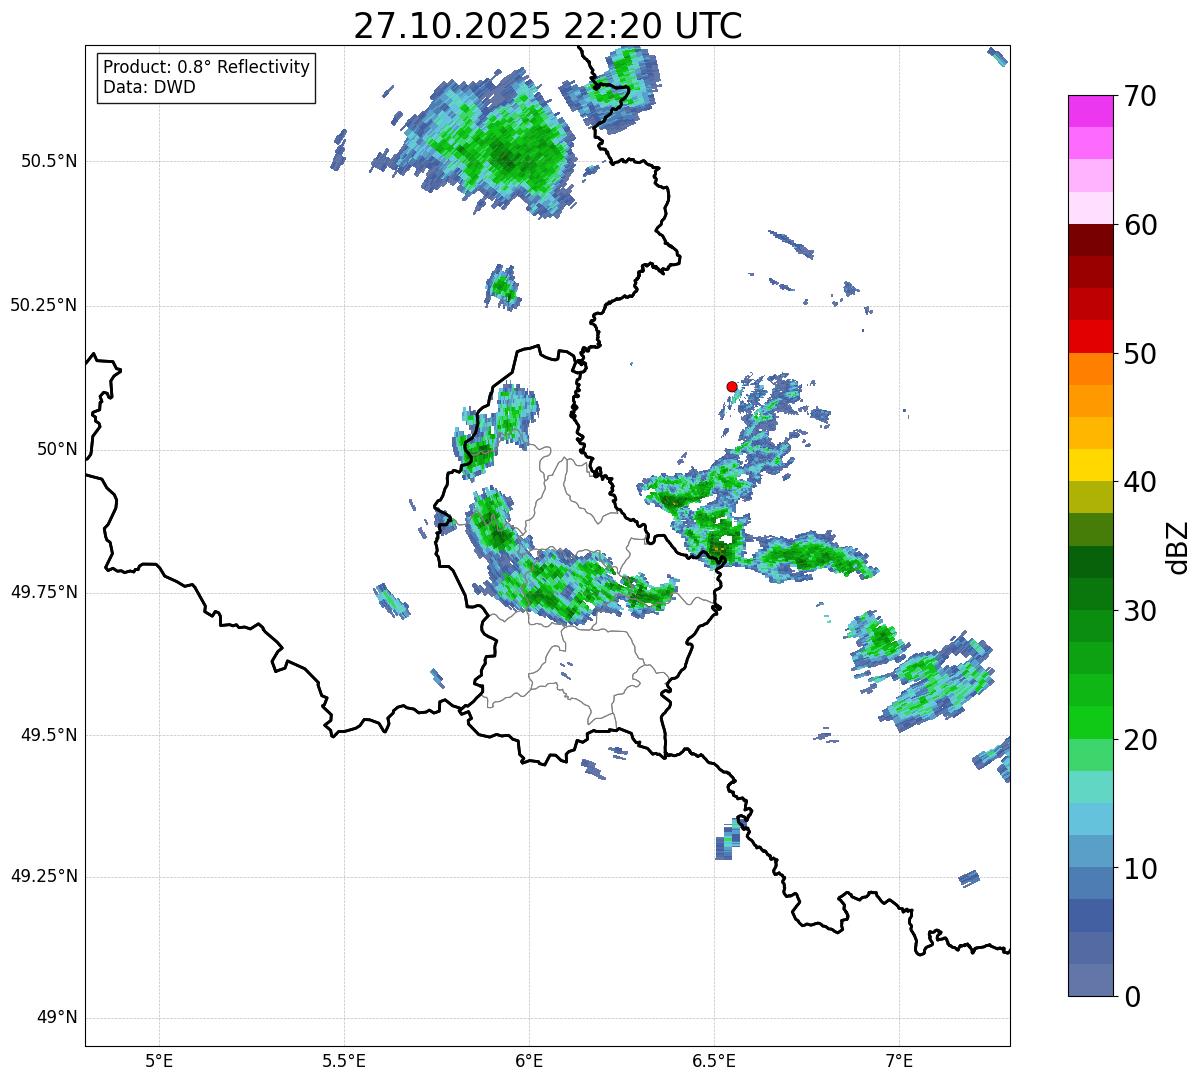Click the "5.5°E" longitude label
The width and height of the screenshot is (1202, 1081).
point(344,1060)
